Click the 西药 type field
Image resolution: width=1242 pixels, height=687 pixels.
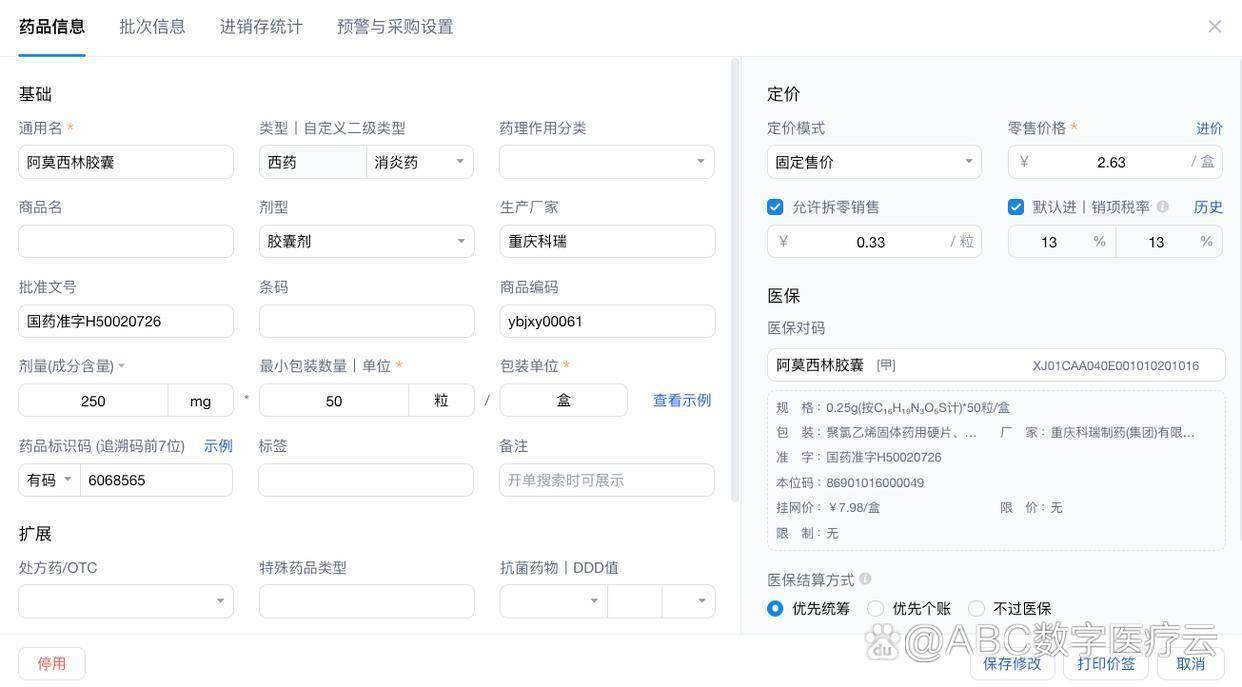pos(313,162)
